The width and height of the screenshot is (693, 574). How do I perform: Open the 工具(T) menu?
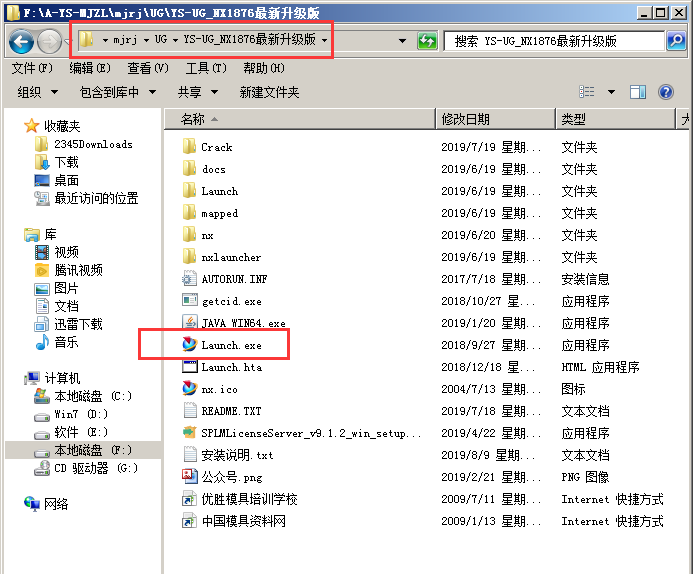[206, 68]
